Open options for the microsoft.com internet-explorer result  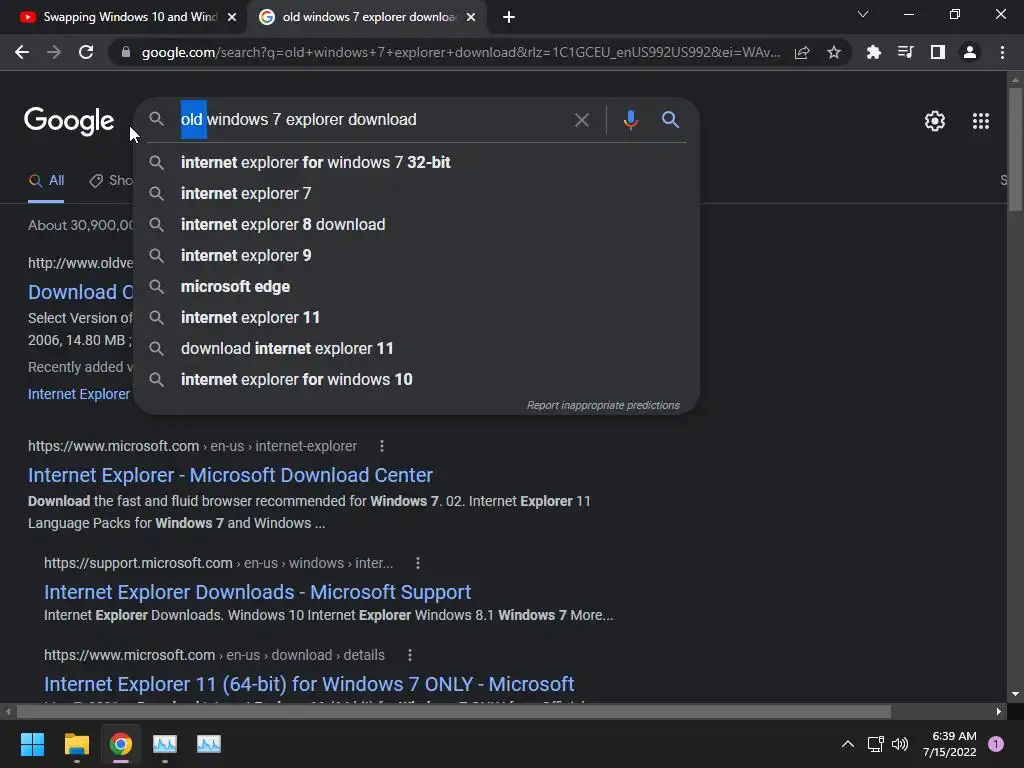point(382,447)
